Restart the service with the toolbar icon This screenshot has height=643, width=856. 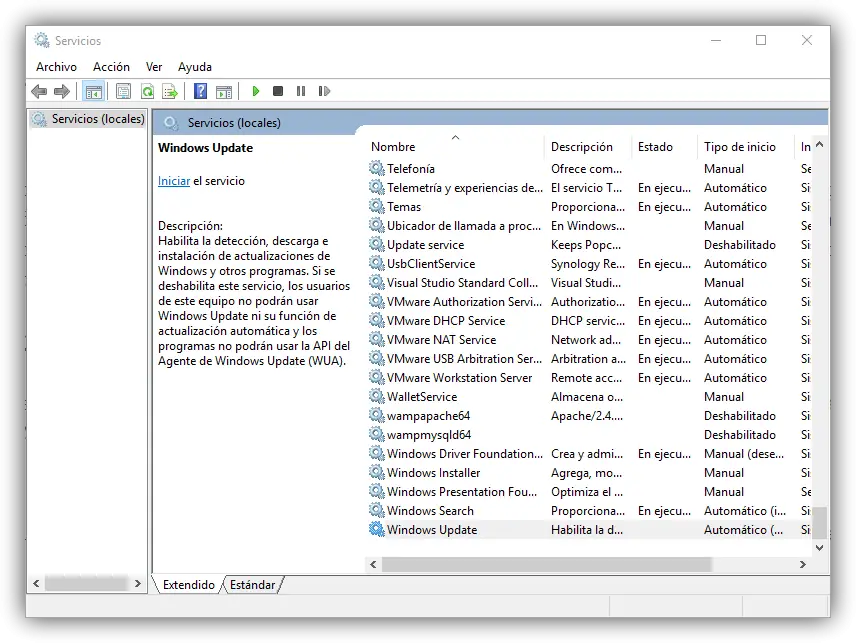324,91
